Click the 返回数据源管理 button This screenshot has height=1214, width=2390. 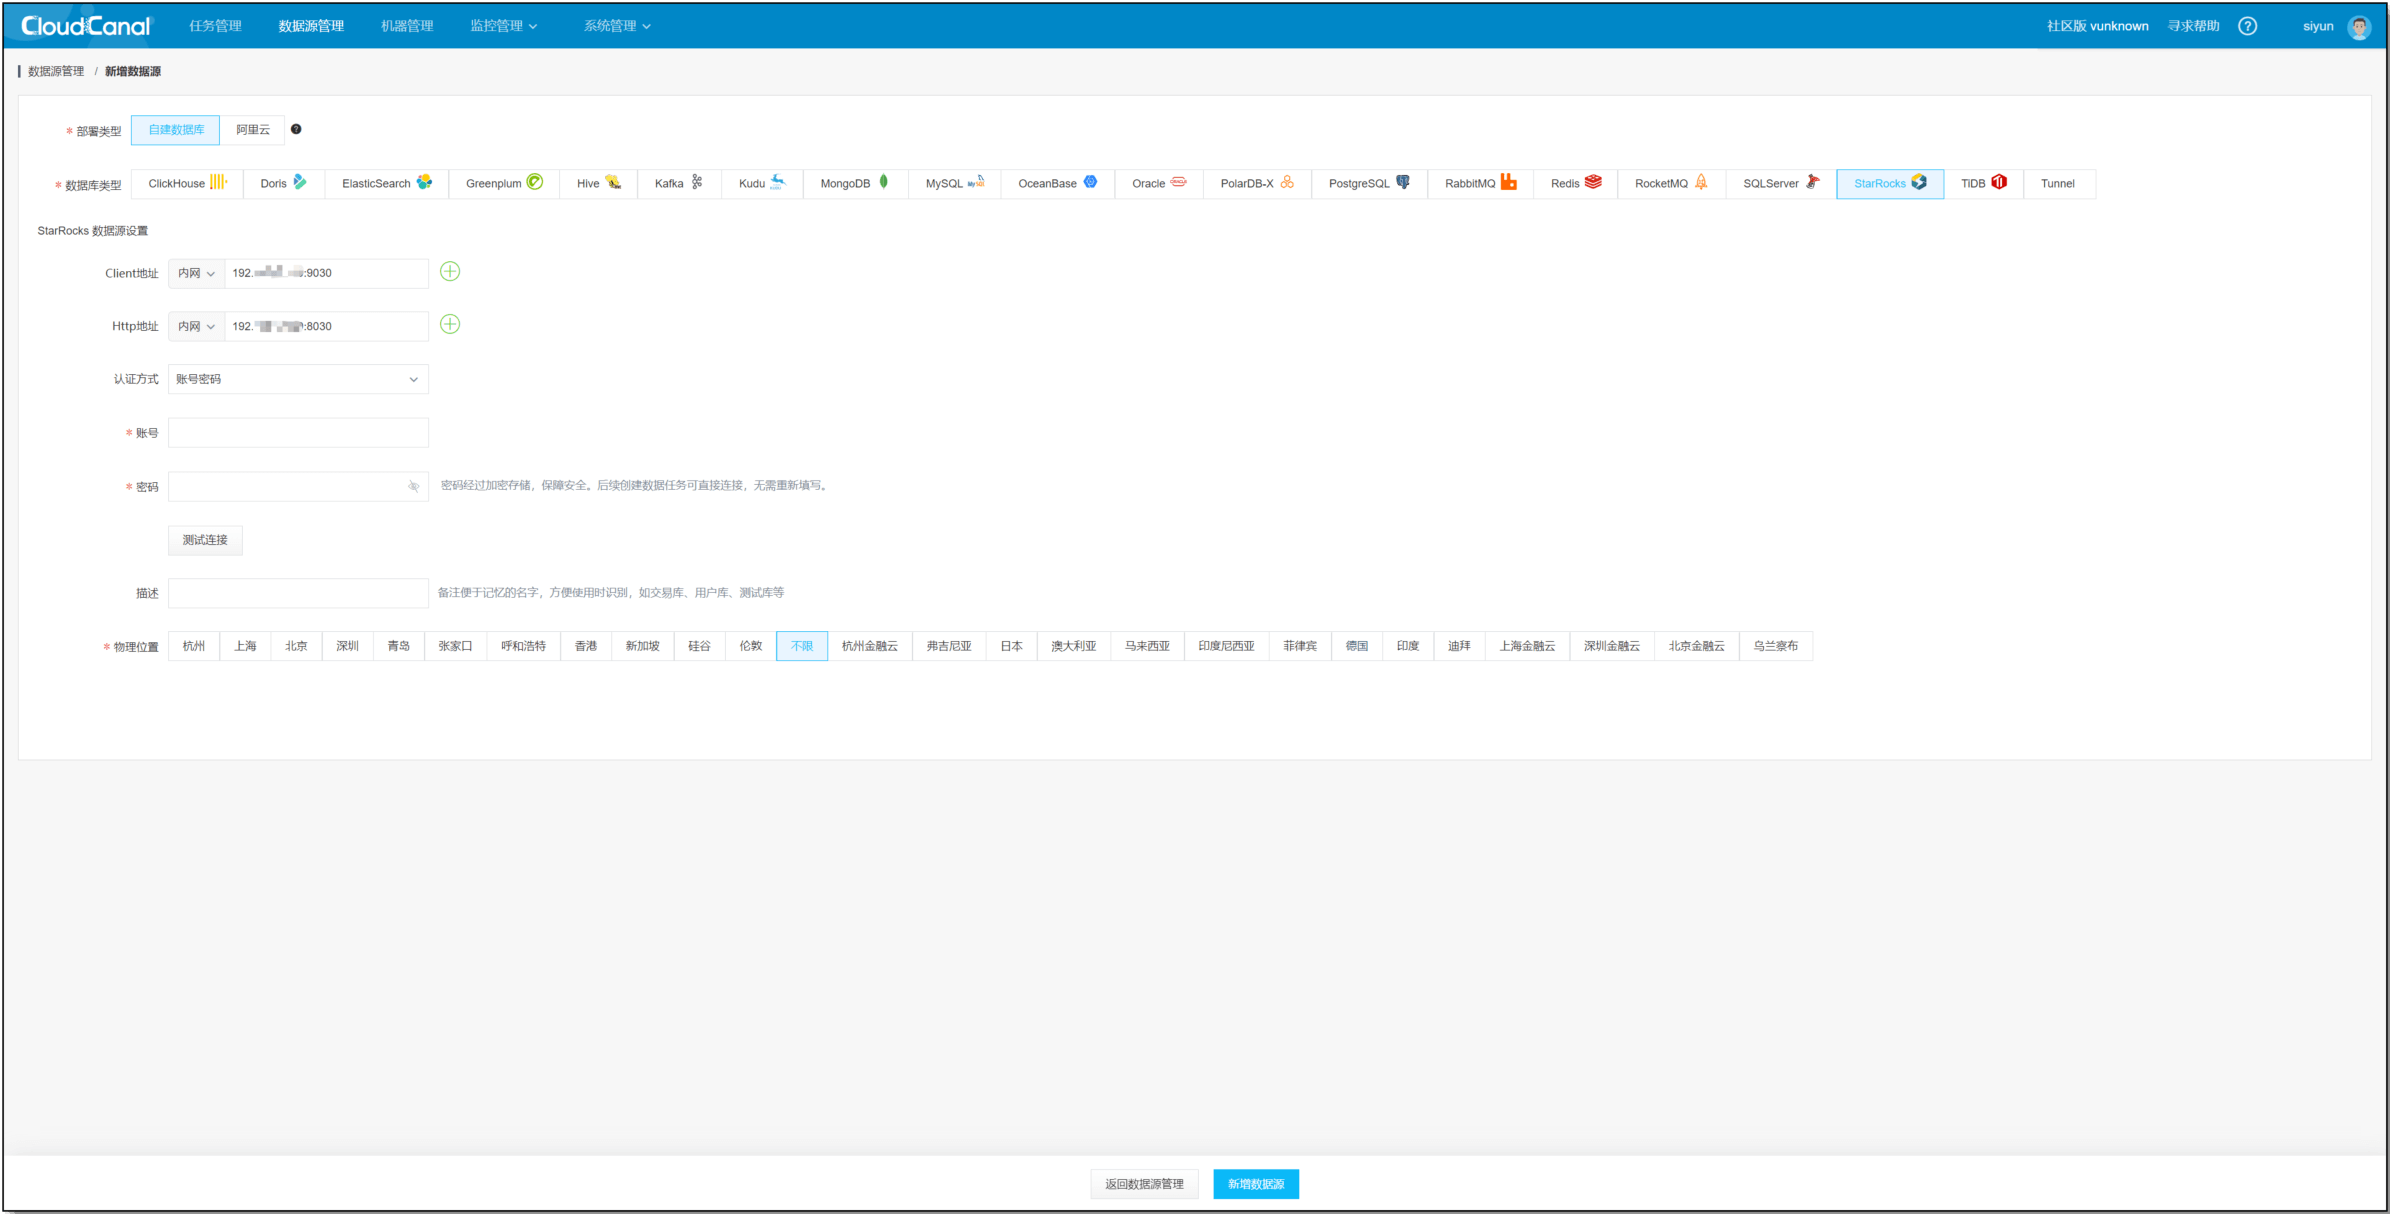tap(1144, 1184)
